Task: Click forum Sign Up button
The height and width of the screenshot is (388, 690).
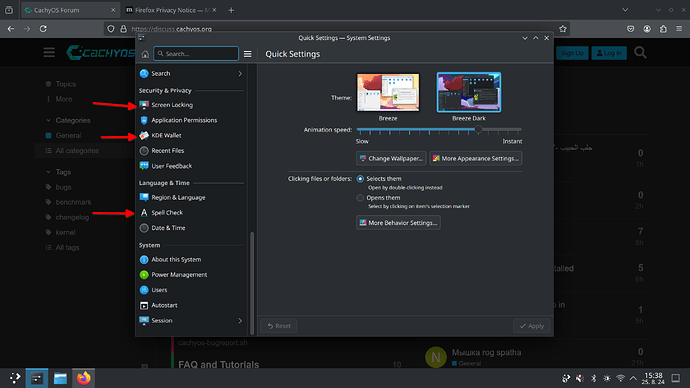Action: pos(572,53)
